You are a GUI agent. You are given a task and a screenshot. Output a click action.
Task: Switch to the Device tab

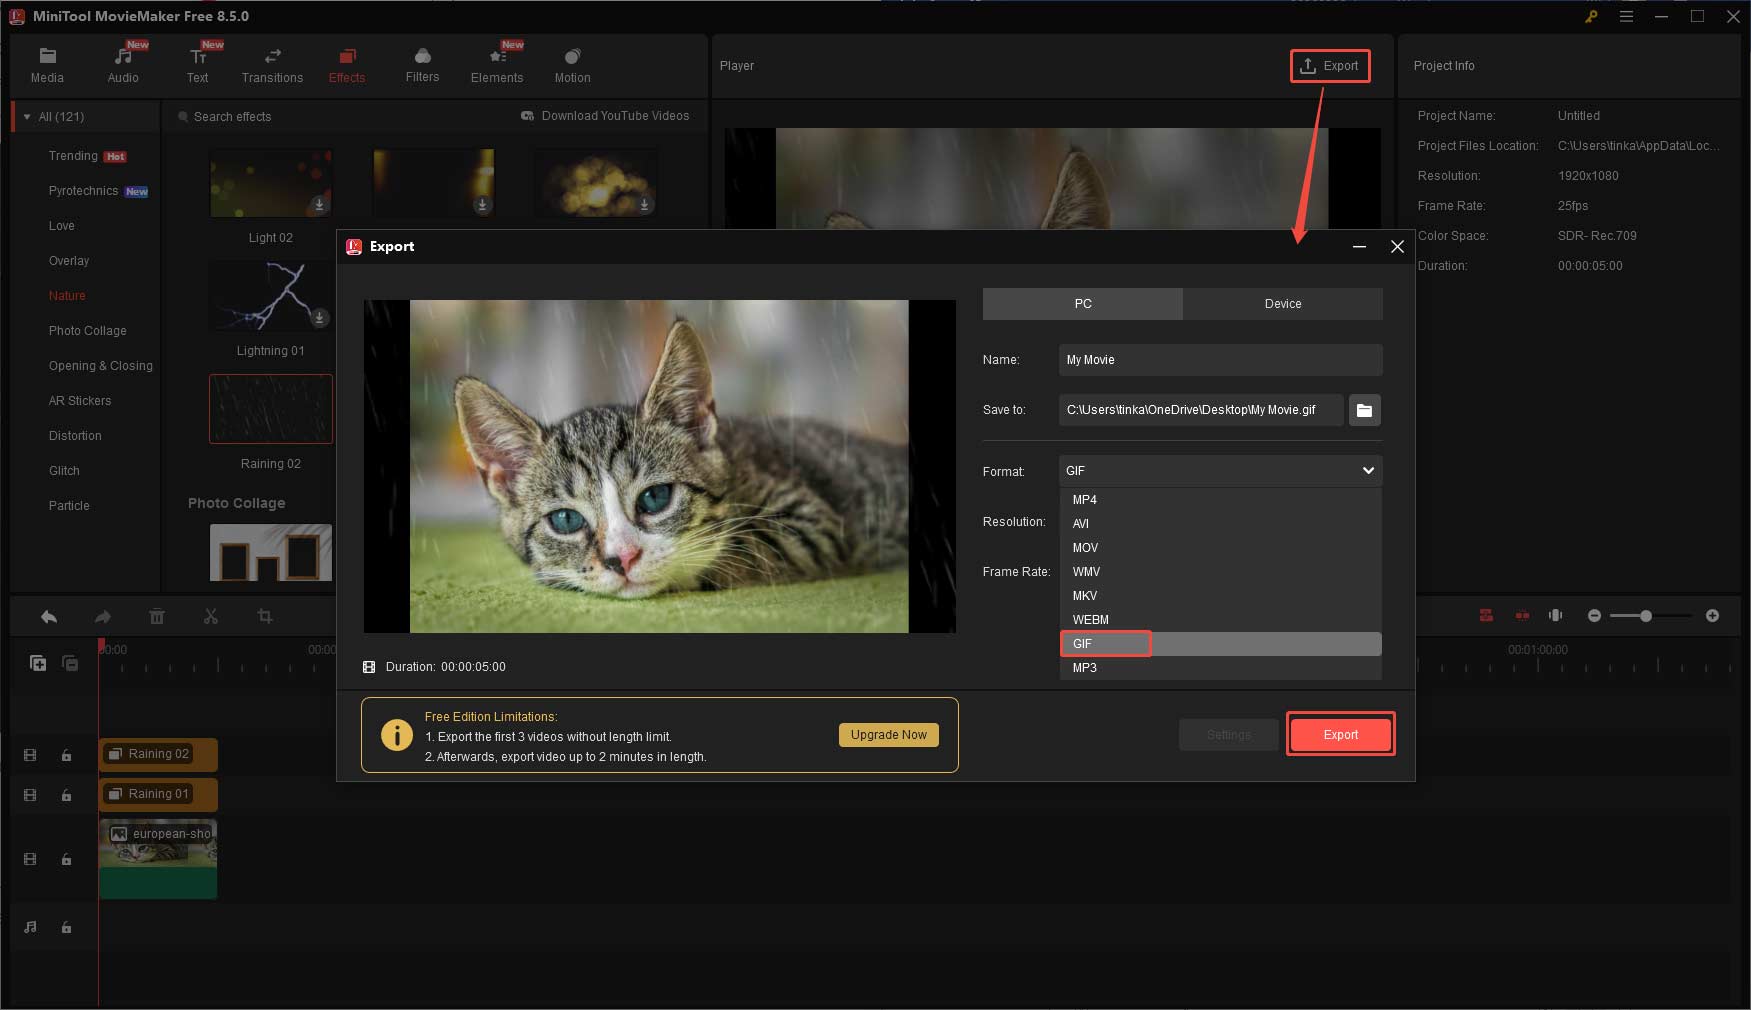click(1283, 303)
